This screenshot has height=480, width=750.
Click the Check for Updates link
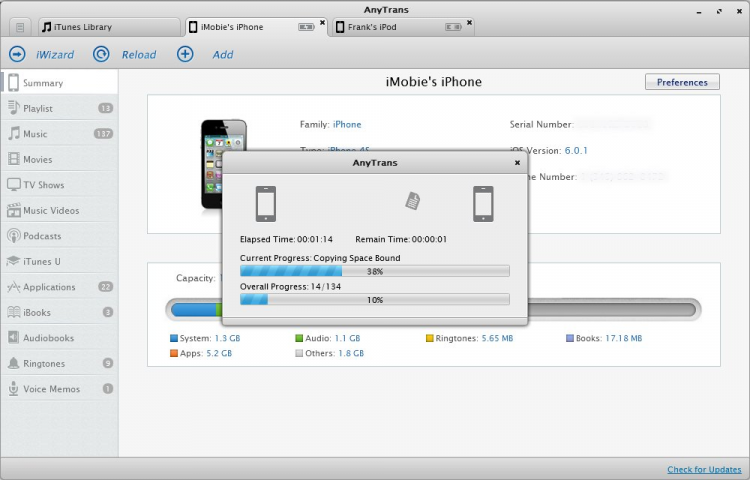[704, 469]
